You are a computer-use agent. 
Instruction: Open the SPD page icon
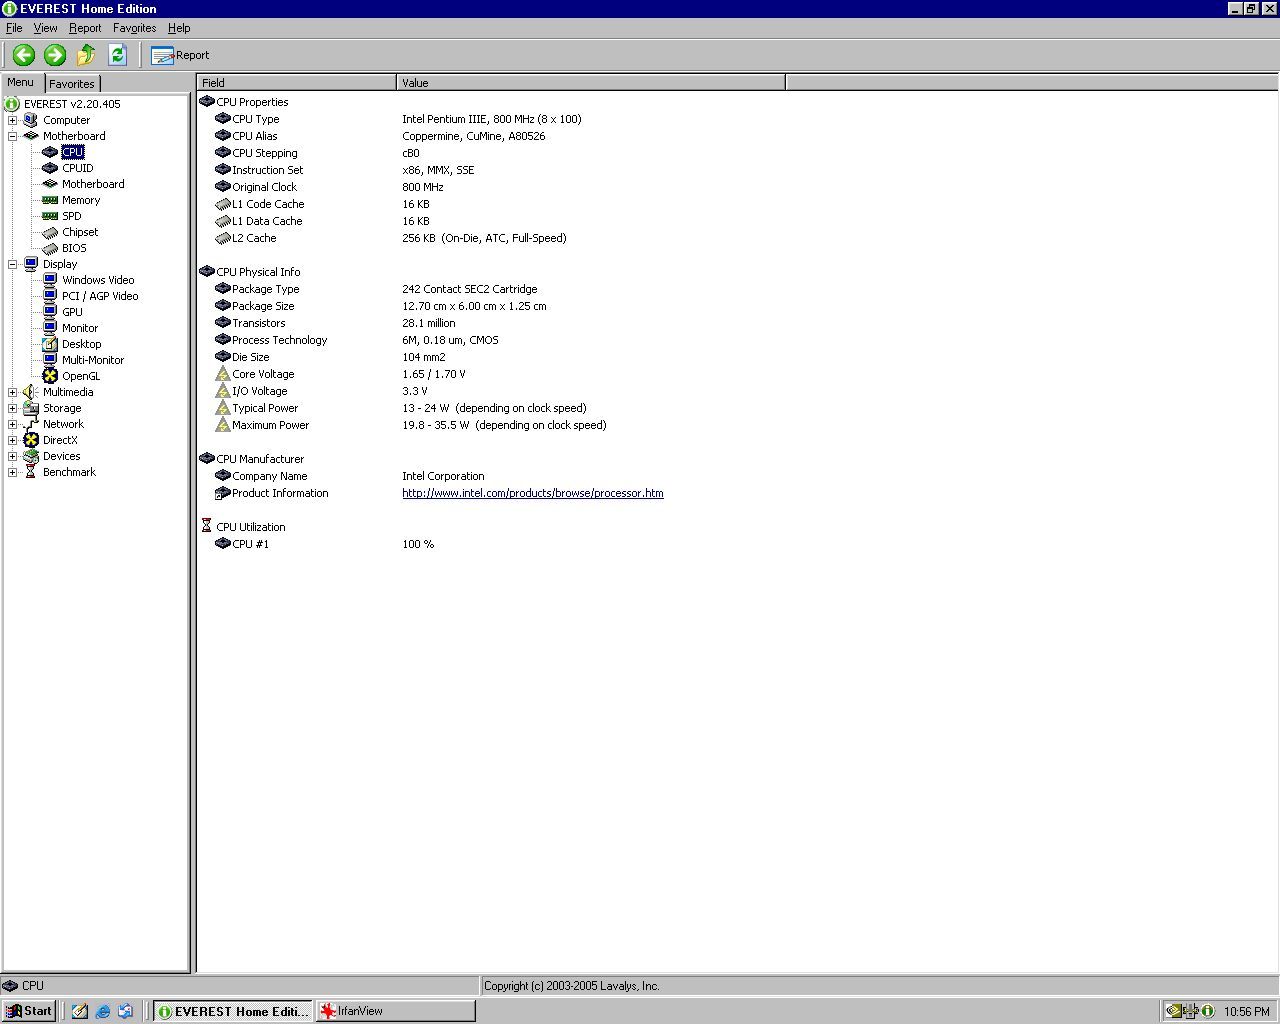(50, 216)
